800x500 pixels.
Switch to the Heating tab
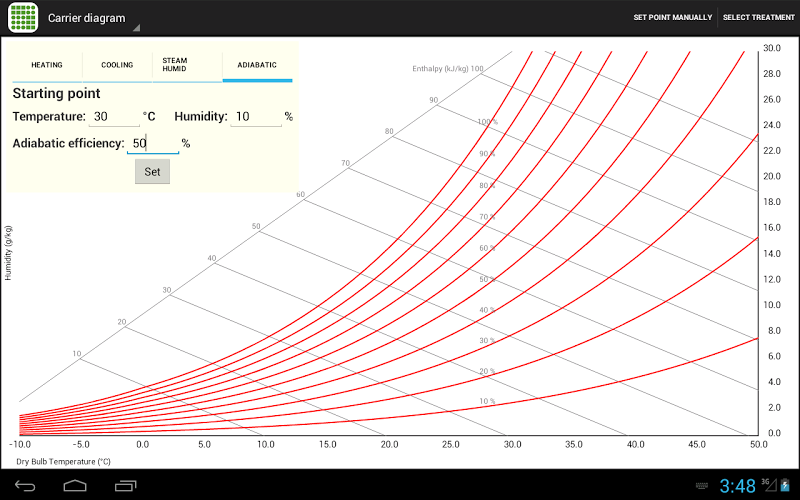[47, 65]
